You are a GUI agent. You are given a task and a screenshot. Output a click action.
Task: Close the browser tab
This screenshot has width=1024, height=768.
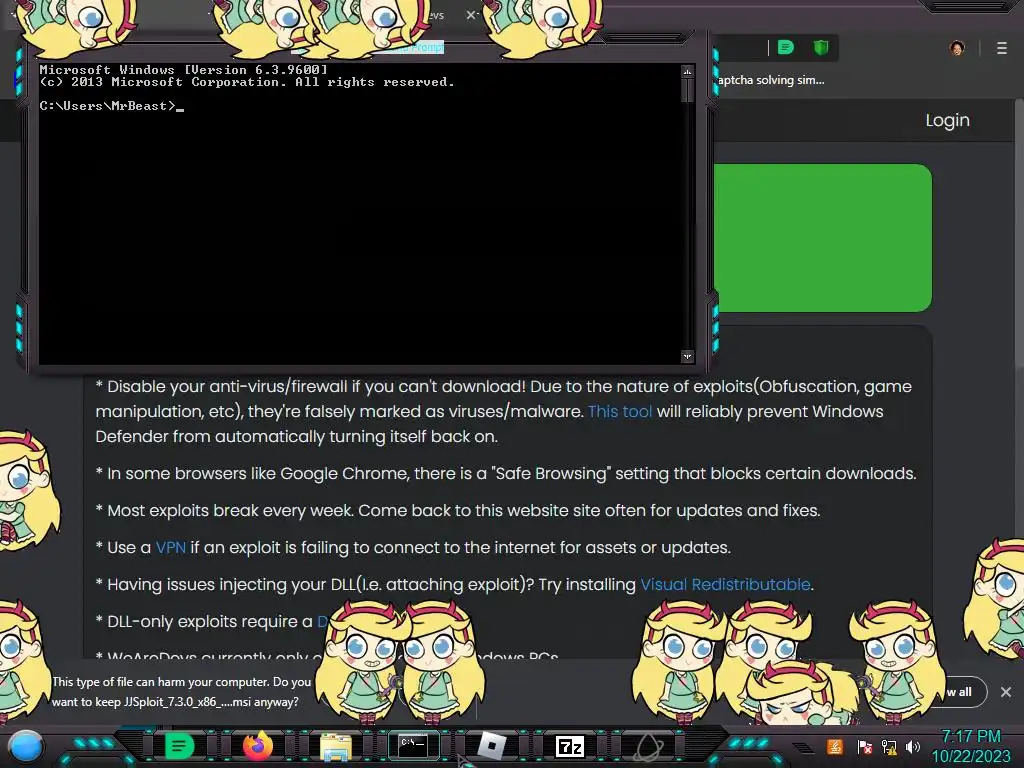tap(471, 14)
